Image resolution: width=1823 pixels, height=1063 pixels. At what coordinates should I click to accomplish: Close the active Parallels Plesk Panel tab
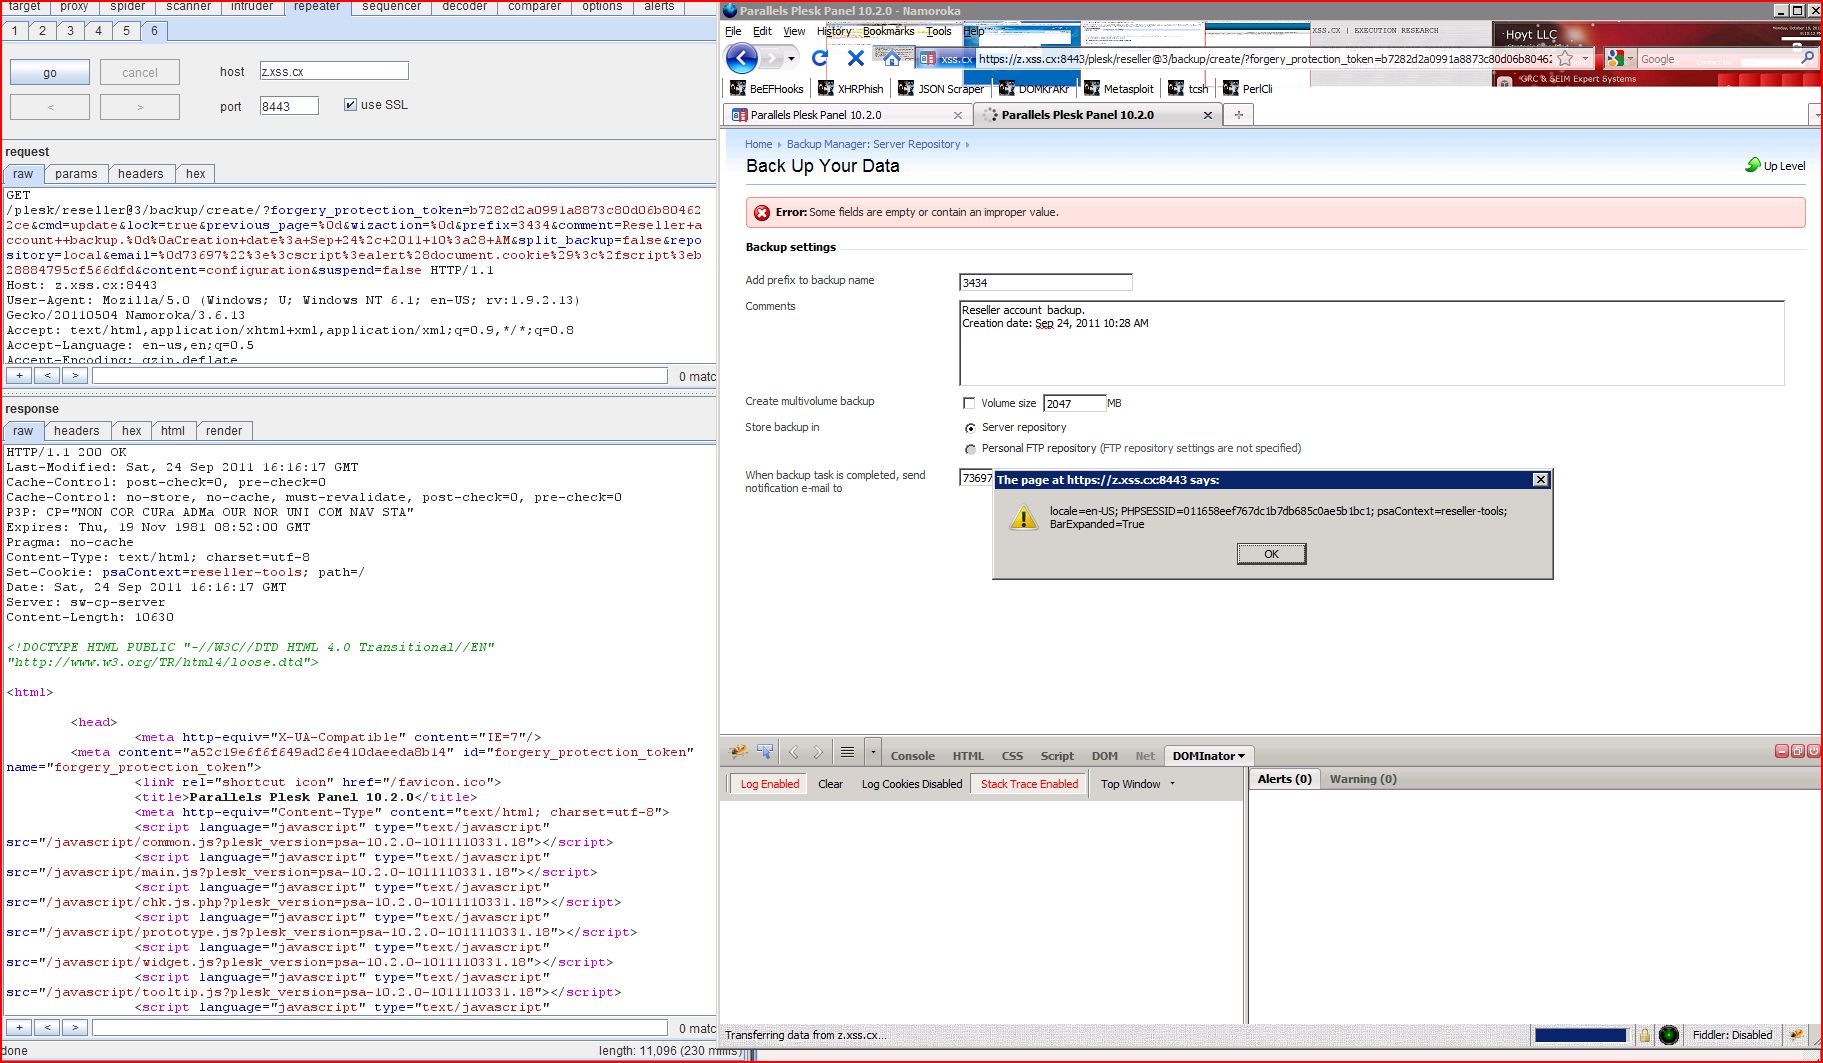point(1207,116)
